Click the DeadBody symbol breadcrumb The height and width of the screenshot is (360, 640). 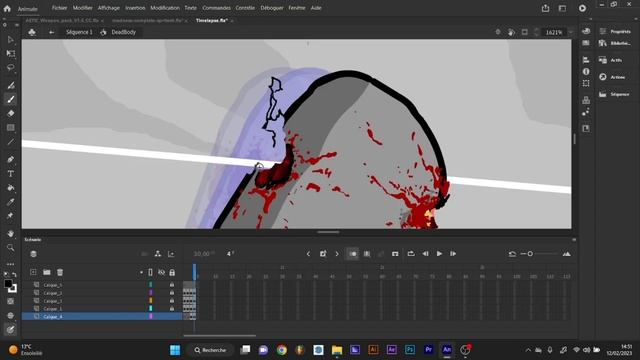(123, 32)
